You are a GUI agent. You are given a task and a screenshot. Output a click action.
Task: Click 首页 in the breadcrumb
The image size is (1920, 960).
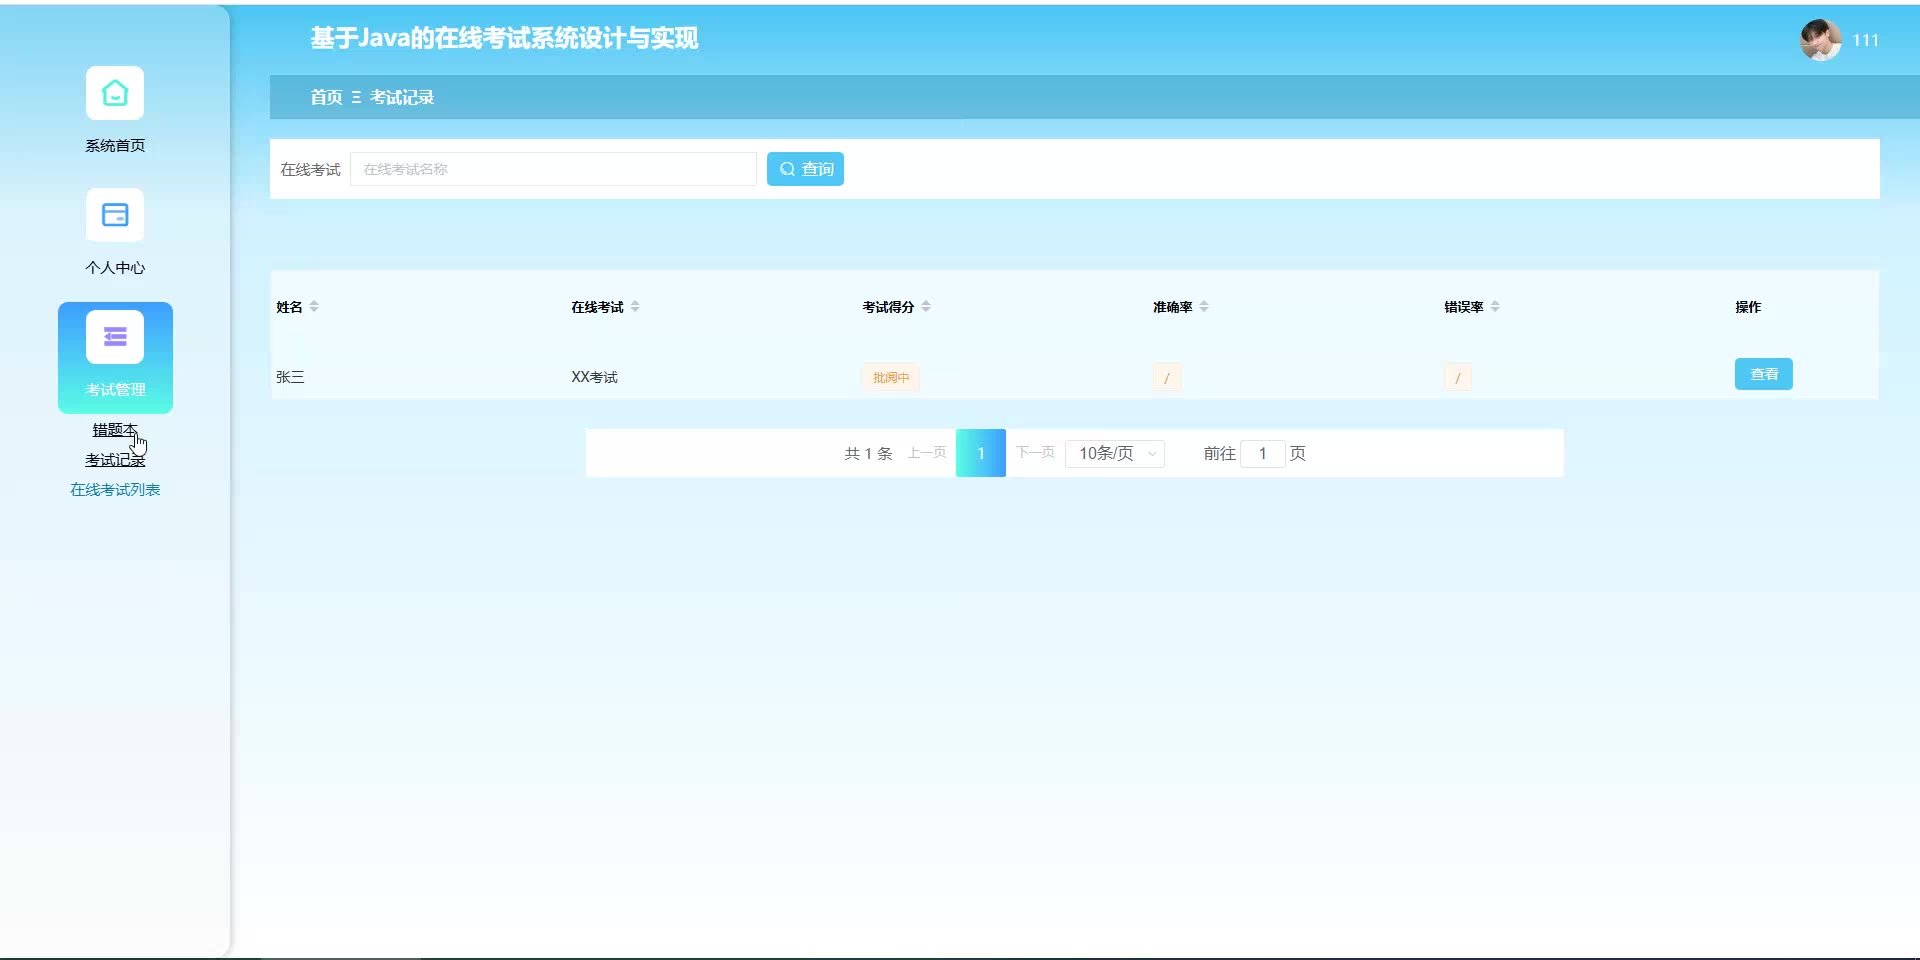click(326, 97)
